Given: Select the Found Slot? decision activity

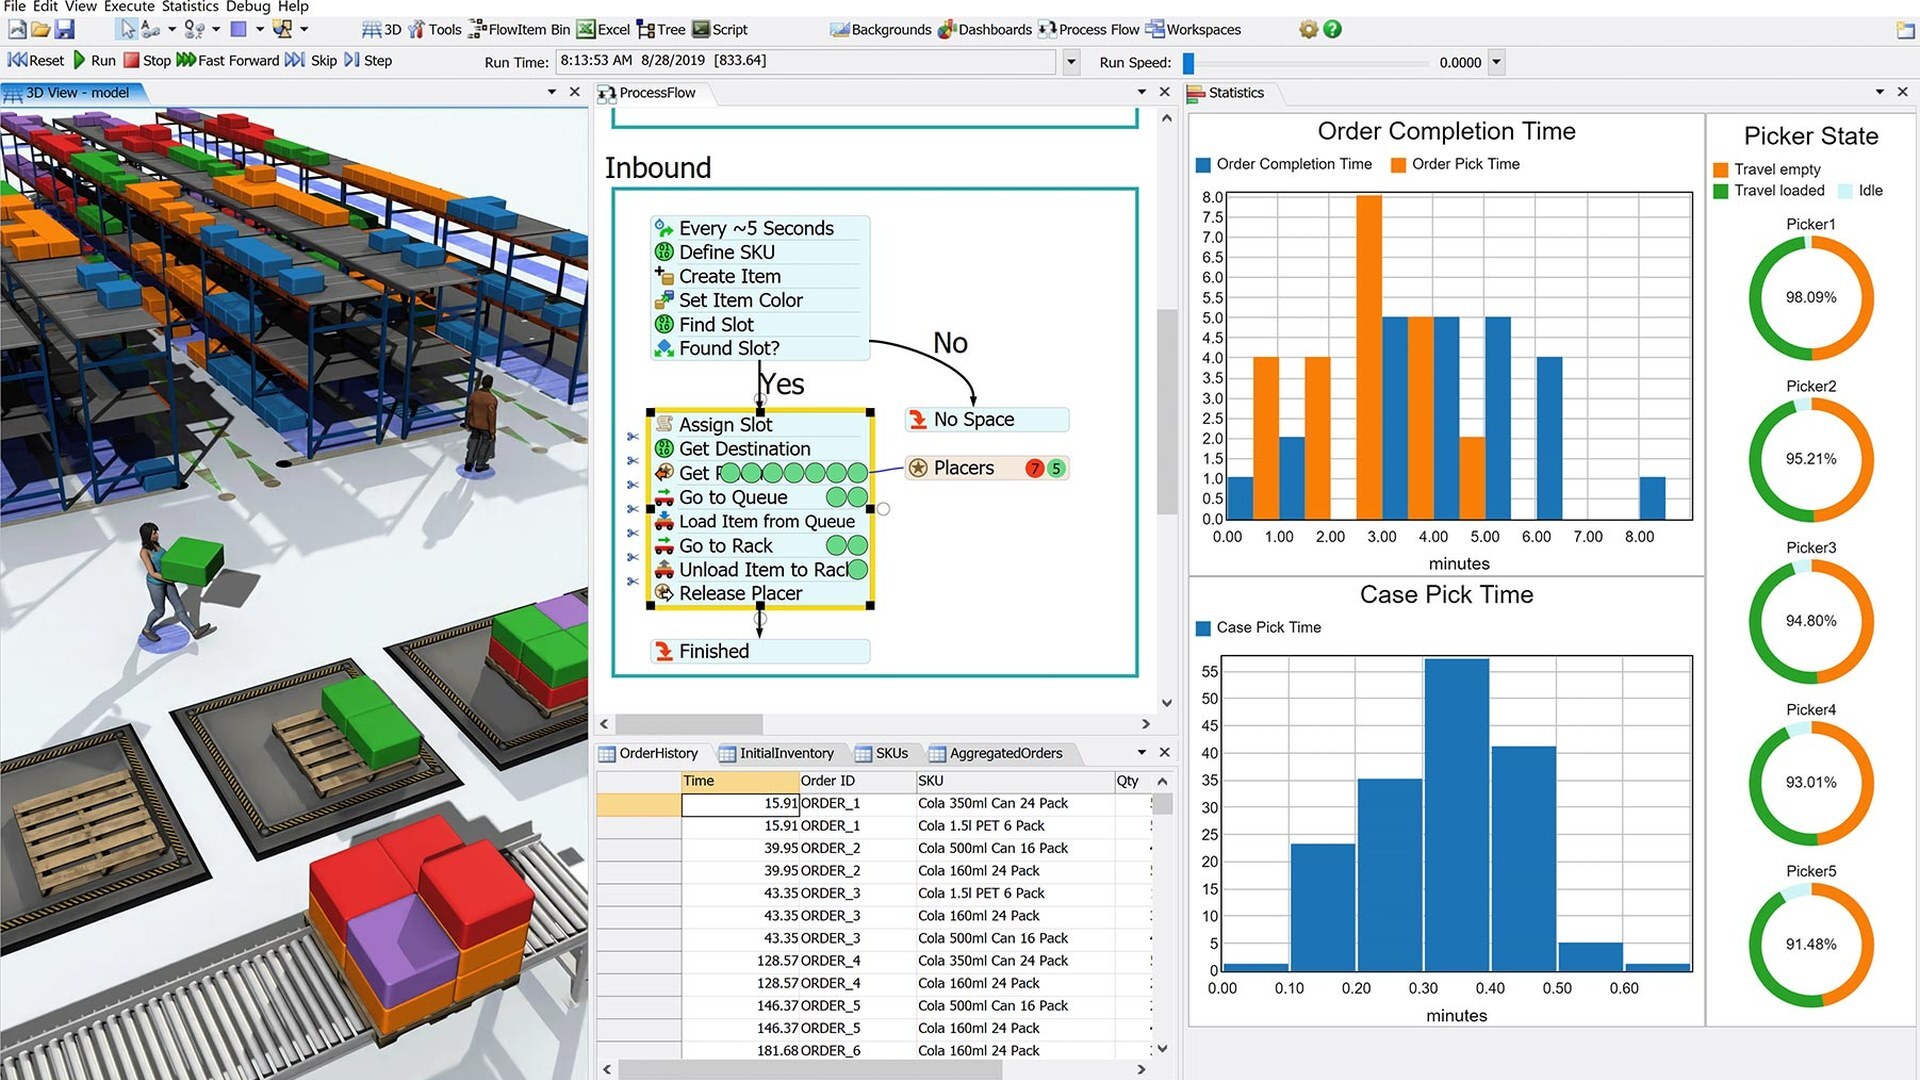Looking at the screenshot, I should (x=759, y=348).
